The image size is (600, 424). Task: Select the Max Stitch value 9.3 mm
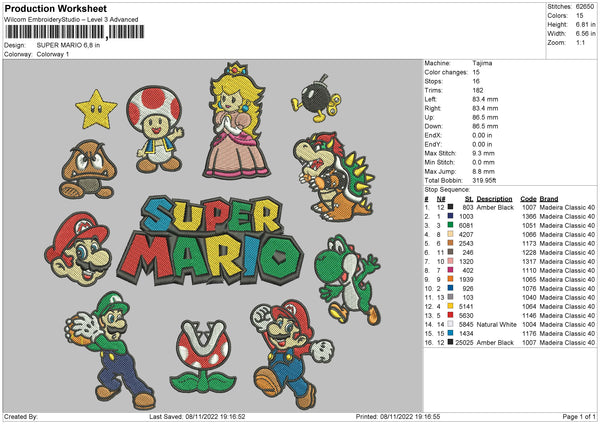click(484, 153)
